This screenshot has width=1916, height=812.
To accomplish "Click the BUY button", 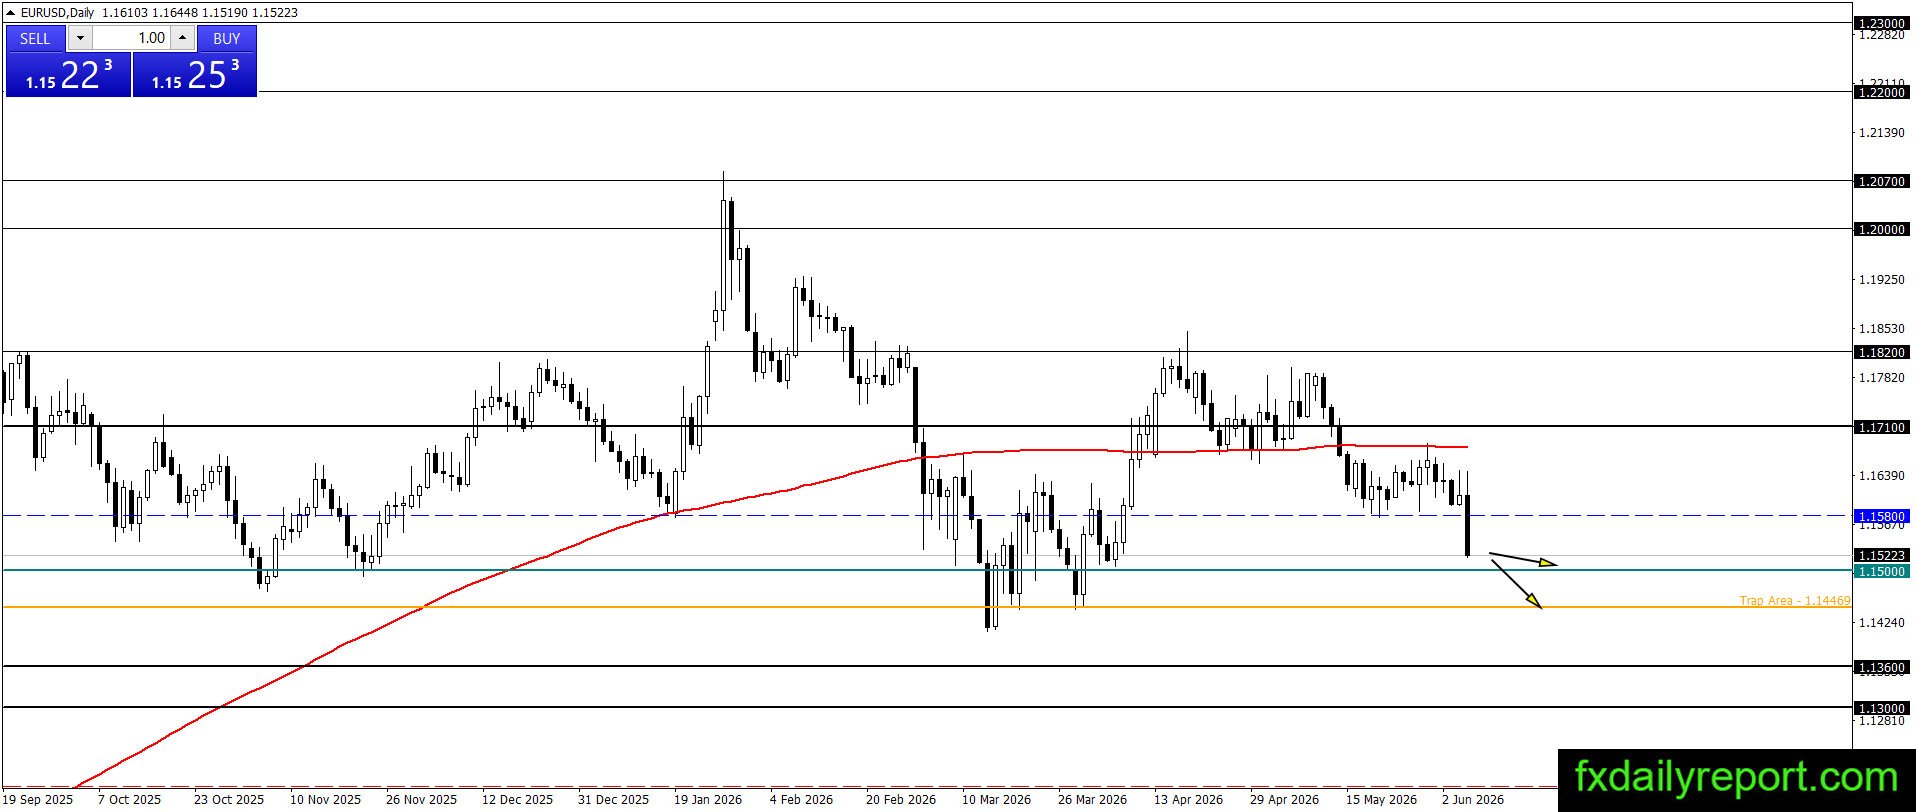I will tap(227, 38).
